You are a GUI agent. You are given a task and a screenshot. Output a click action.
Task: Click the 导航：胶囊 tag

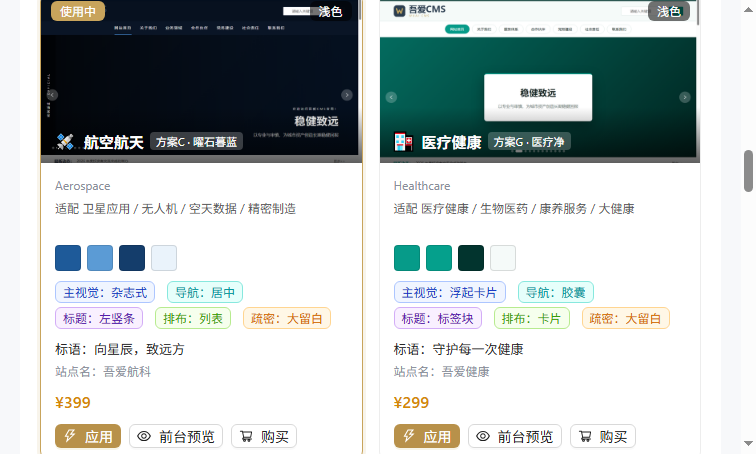556,292
